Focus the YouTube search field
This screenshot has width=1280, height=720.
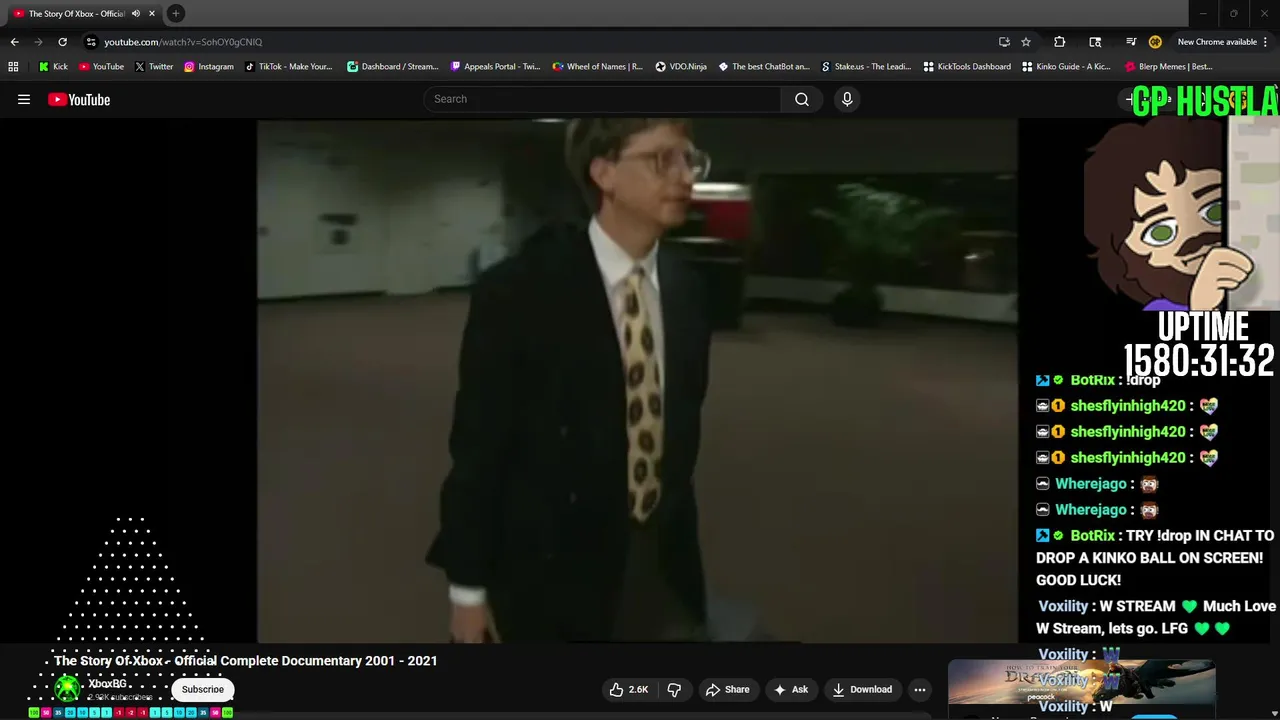(x=603, y=99)
